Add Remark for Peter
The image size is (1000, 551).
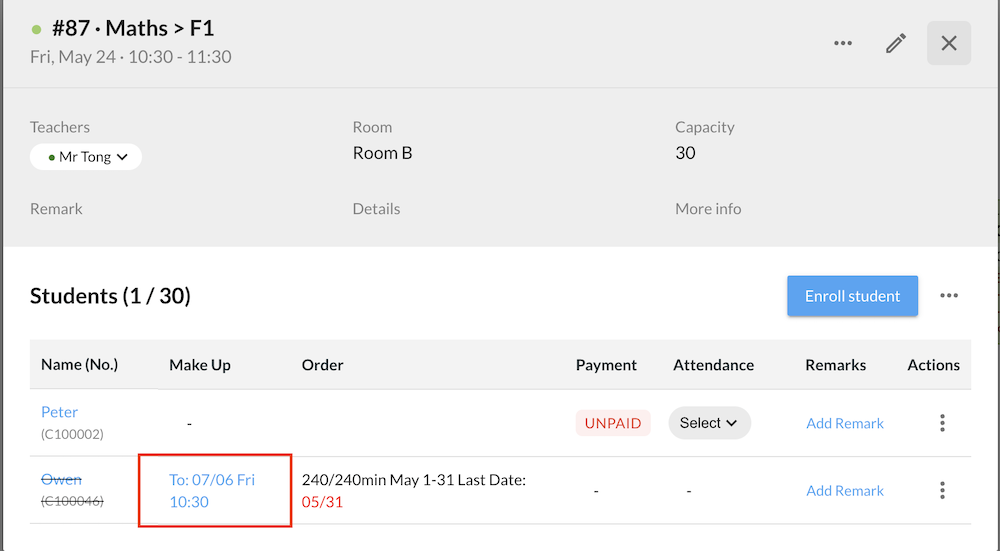point(845,423)
